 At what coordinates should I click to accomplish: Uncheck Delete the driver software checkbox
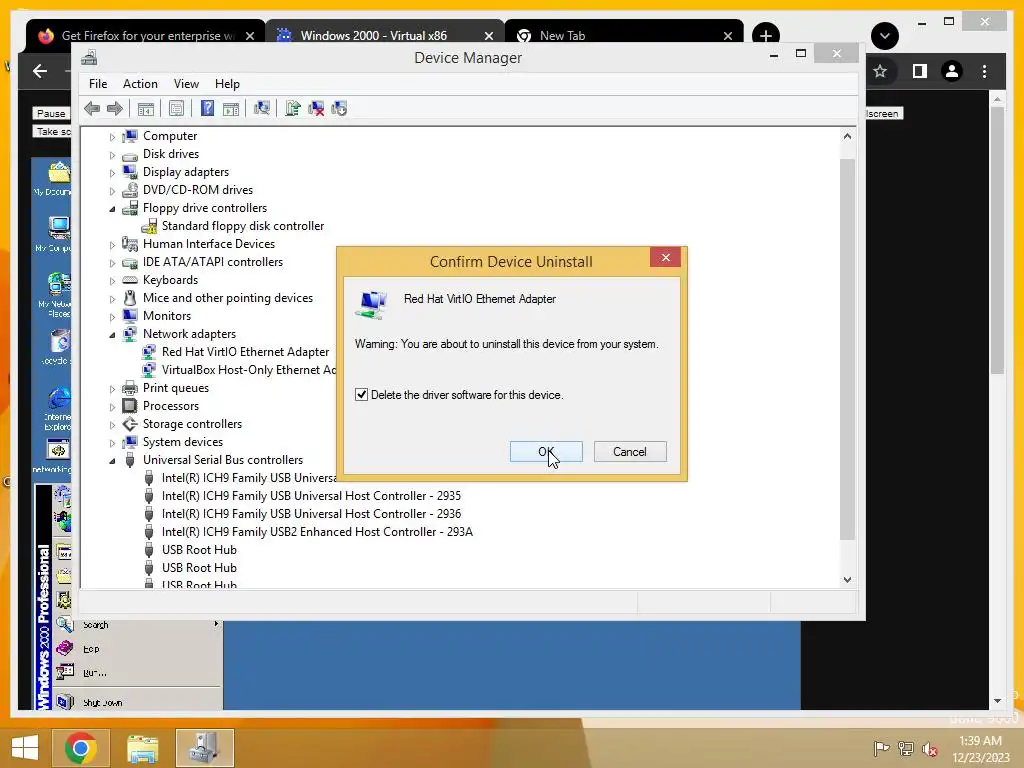[361, 394]
